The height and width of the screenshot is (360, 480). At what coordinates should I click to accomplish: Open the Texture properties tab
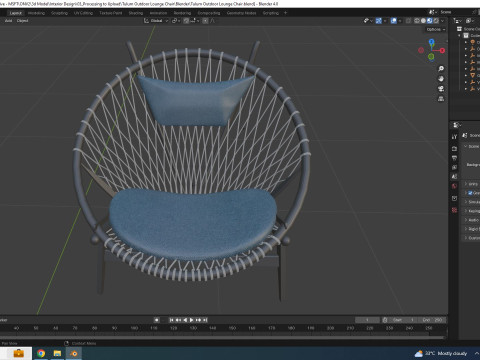[454, 210]
